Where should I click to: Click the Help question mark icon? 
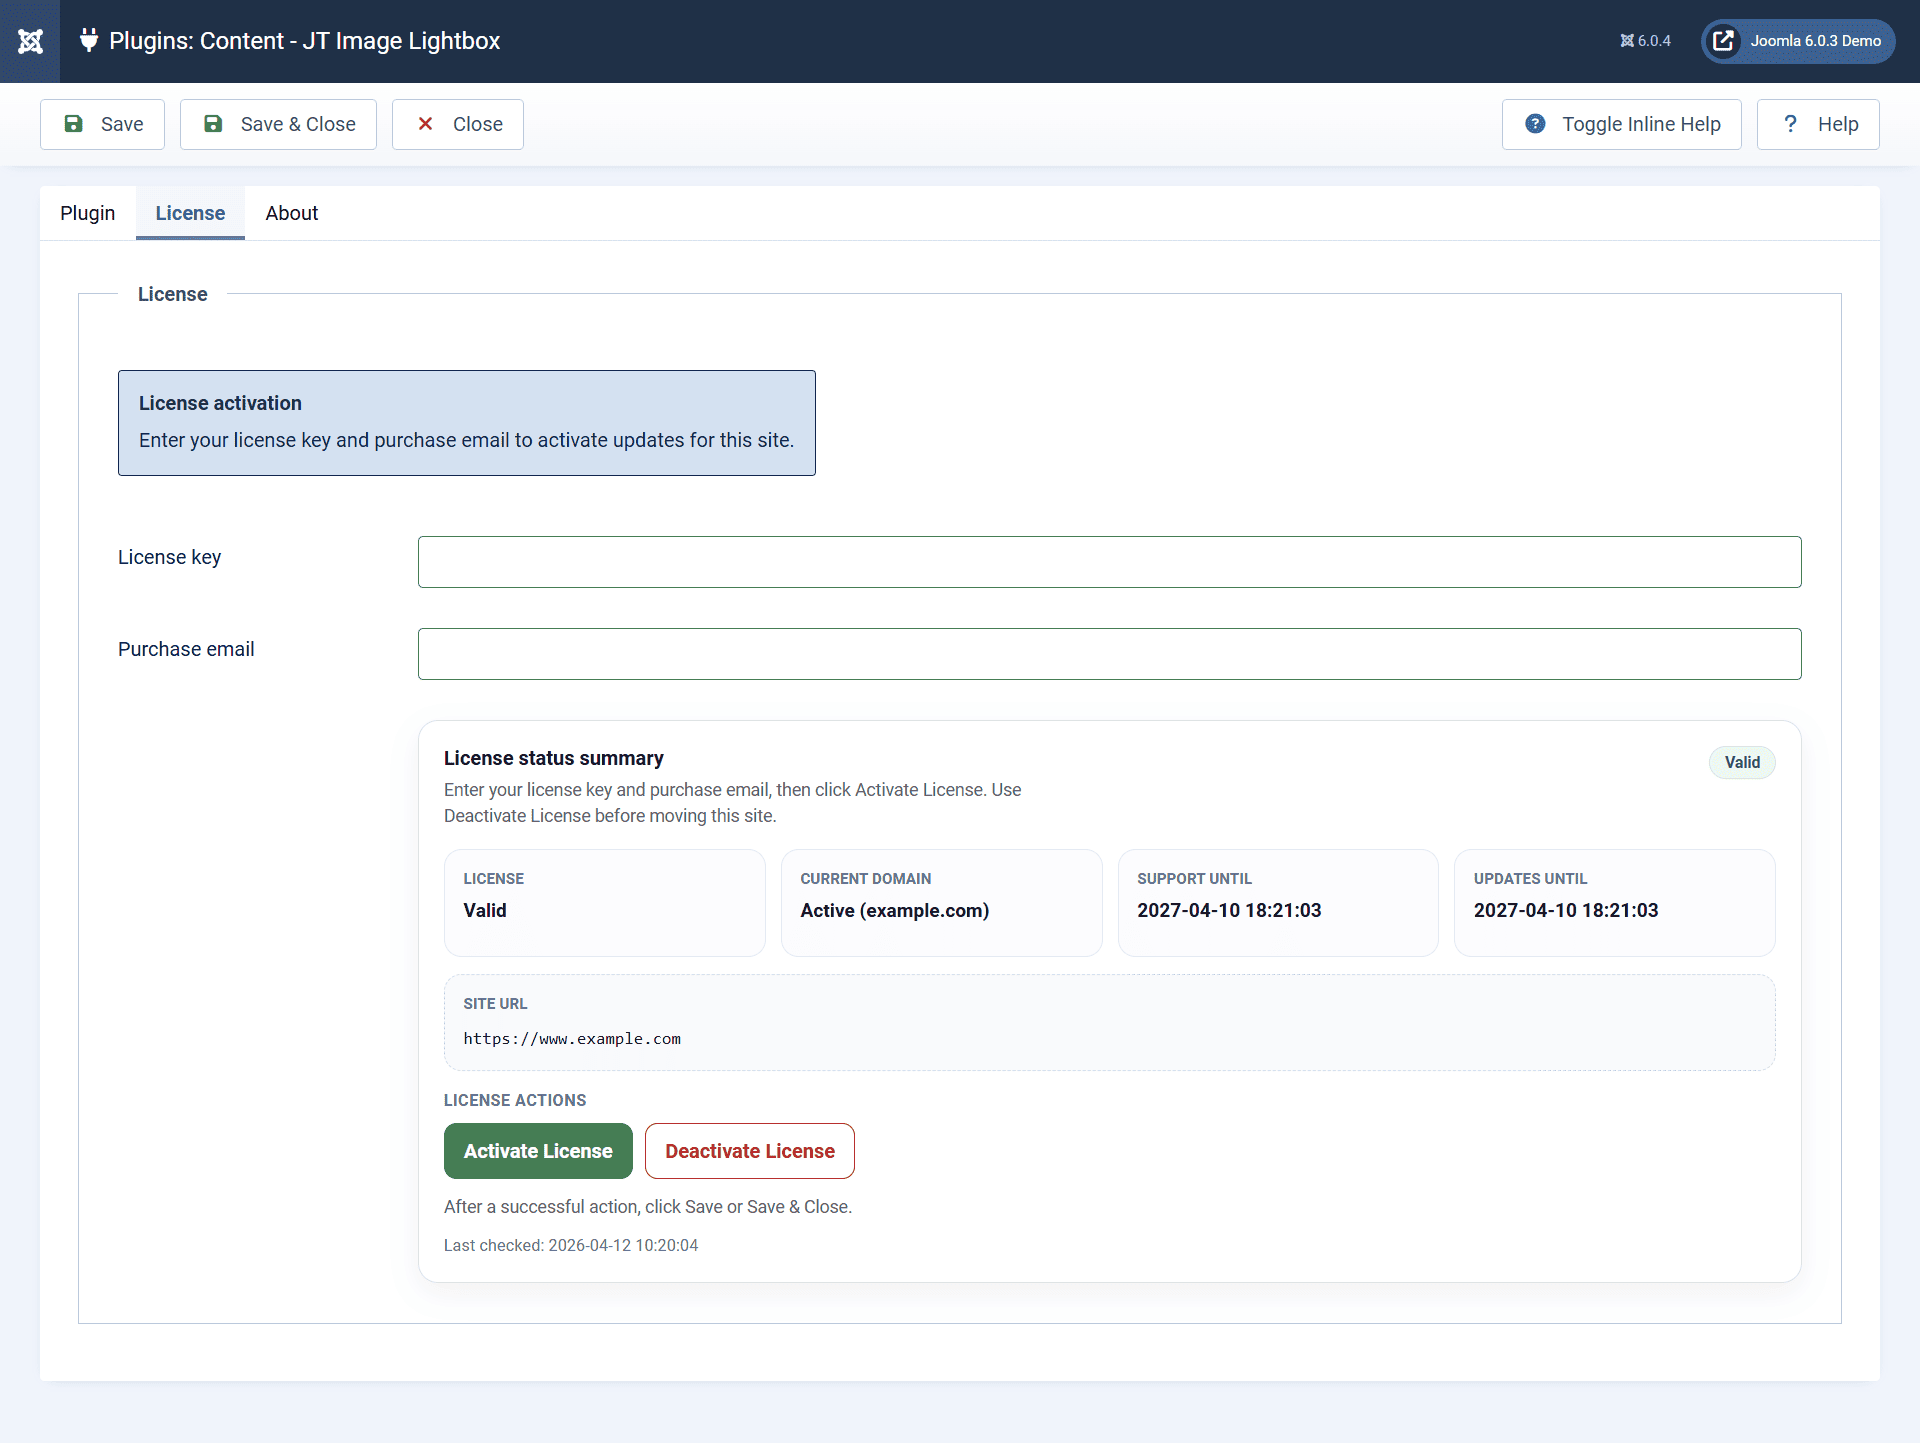[1790, 124]
